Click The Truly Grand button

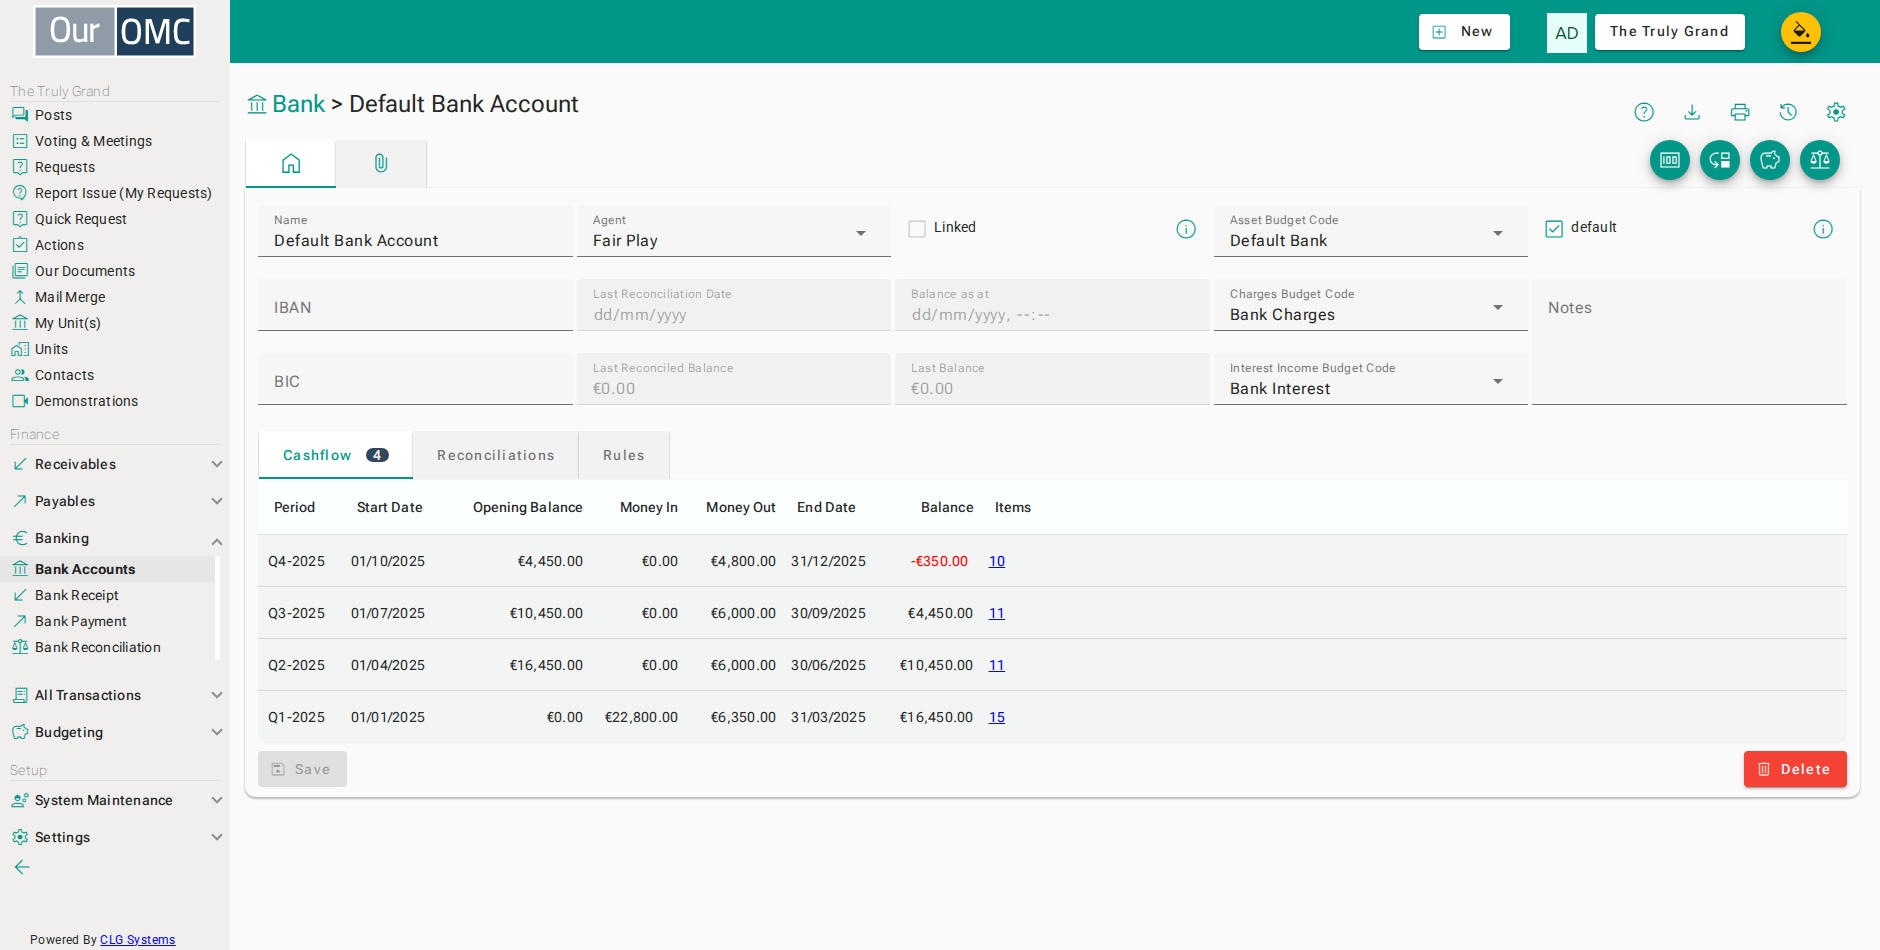pyautogui.click(x=1670, y=32)
